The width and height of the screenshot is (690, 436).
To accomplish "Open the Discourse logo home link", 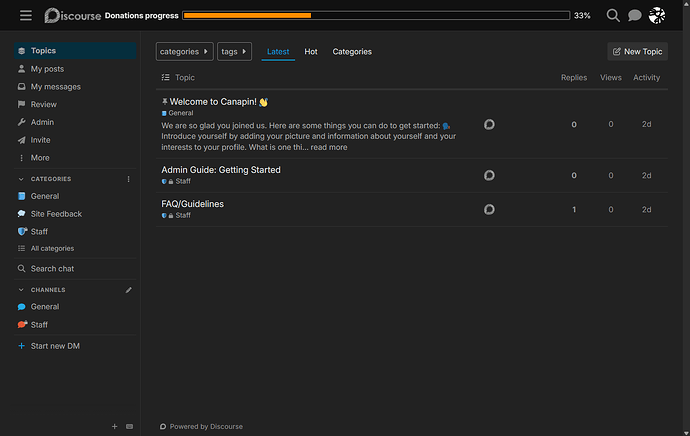I will click(x=73, y=15).
